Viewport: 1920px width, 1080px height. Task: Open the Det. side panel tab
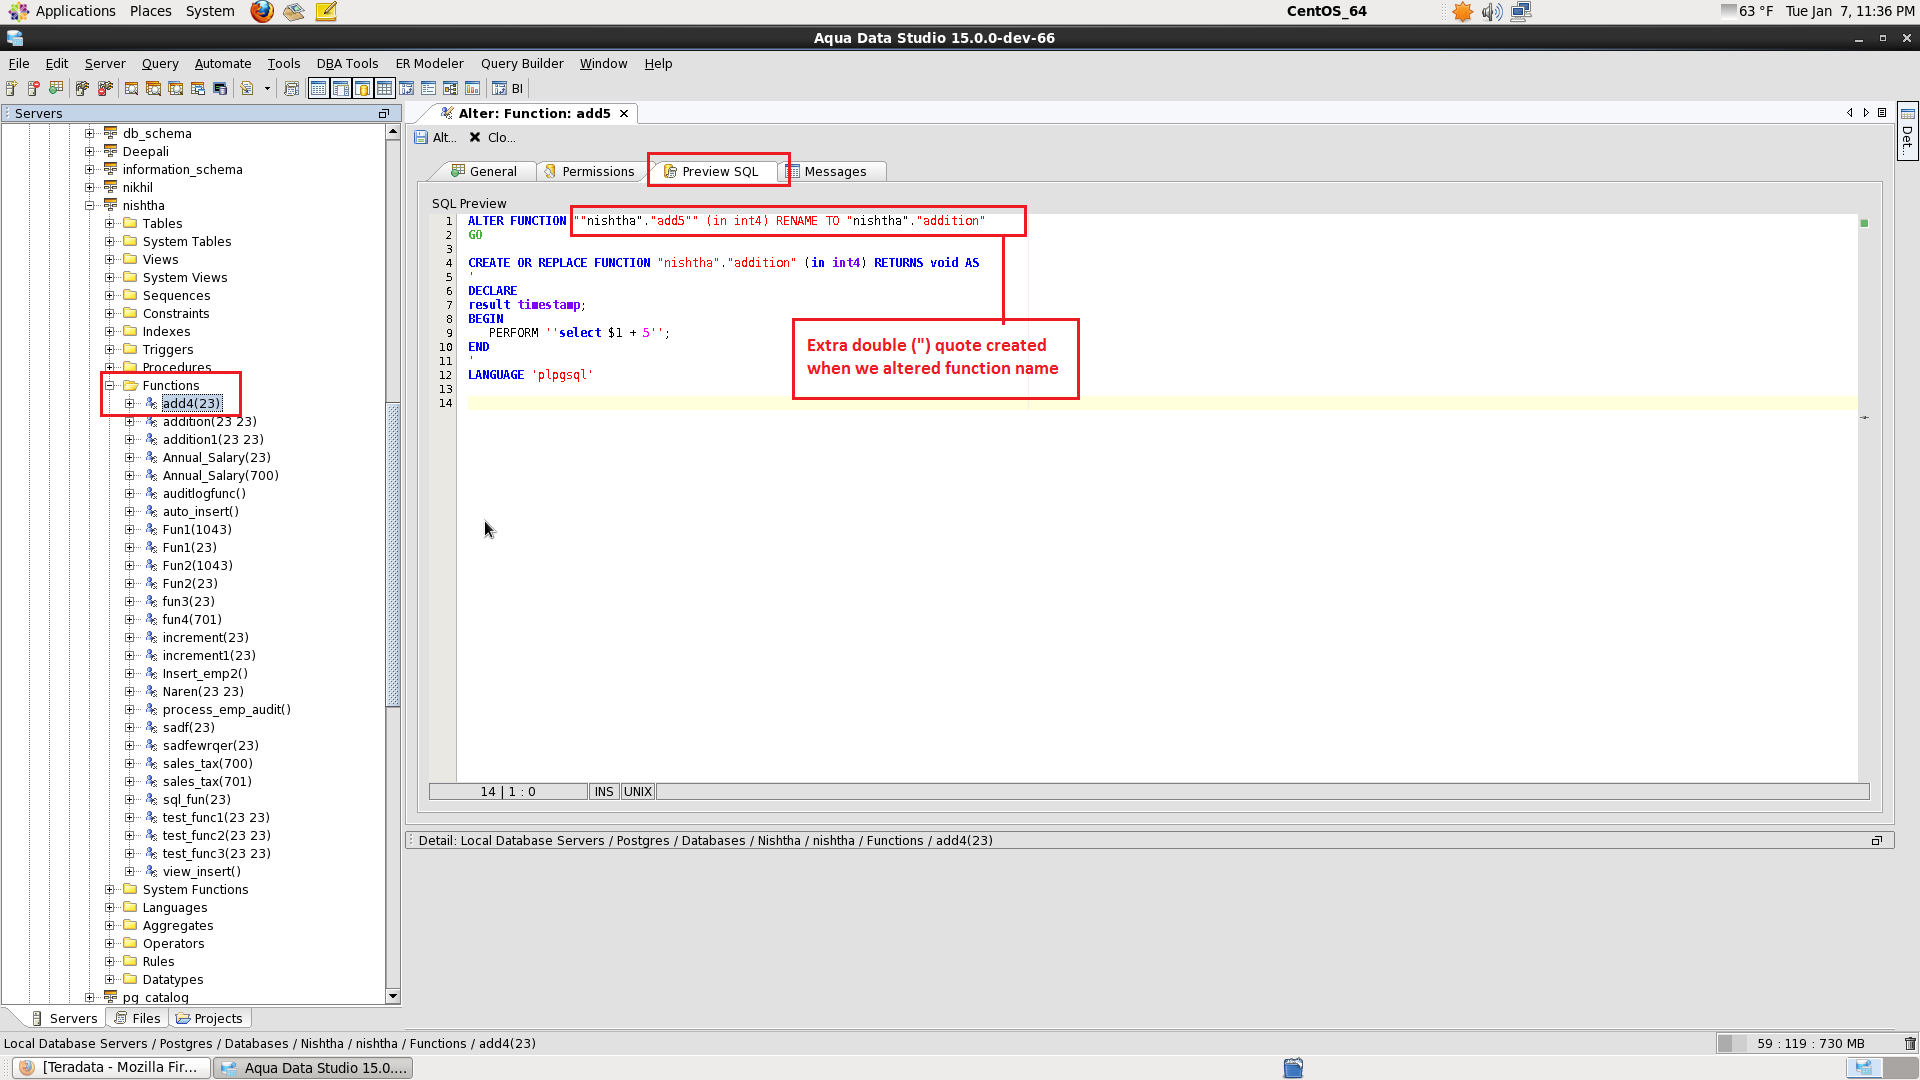coord(1907,131)
